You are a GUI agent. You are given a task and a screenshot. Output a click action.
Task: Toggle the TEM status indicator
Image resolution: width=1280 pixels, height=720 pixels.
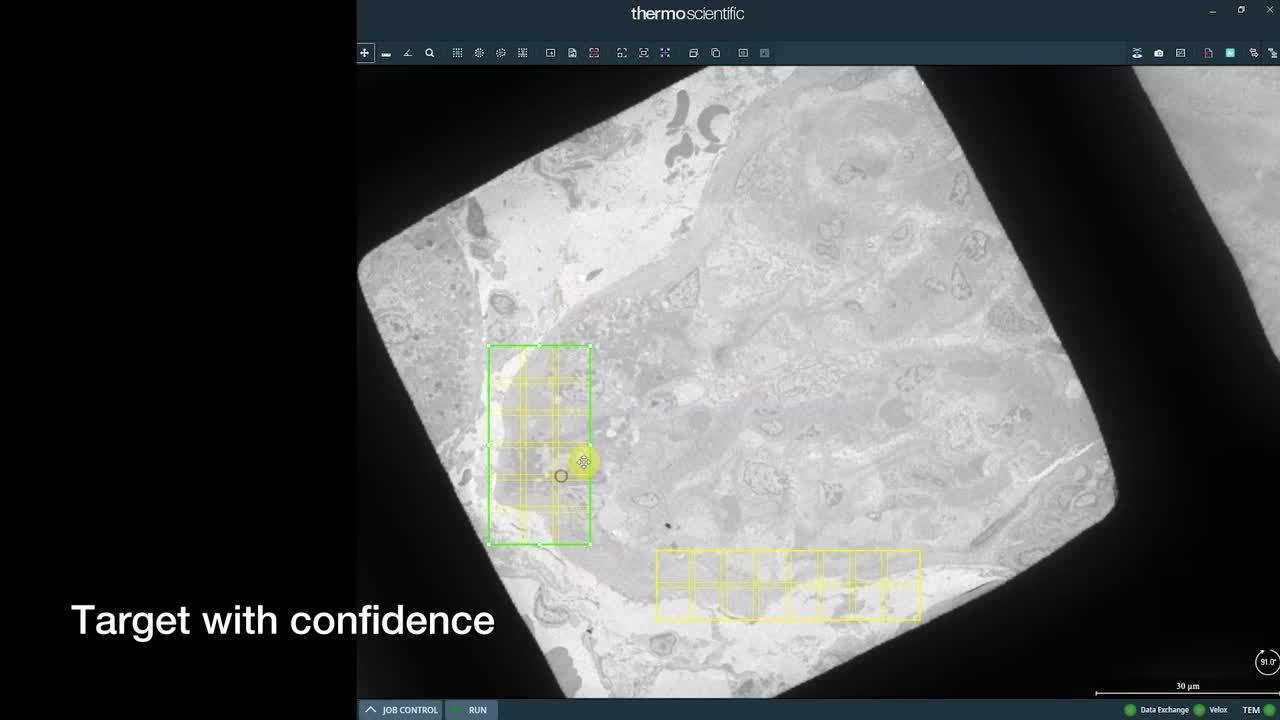point(1269,710)
